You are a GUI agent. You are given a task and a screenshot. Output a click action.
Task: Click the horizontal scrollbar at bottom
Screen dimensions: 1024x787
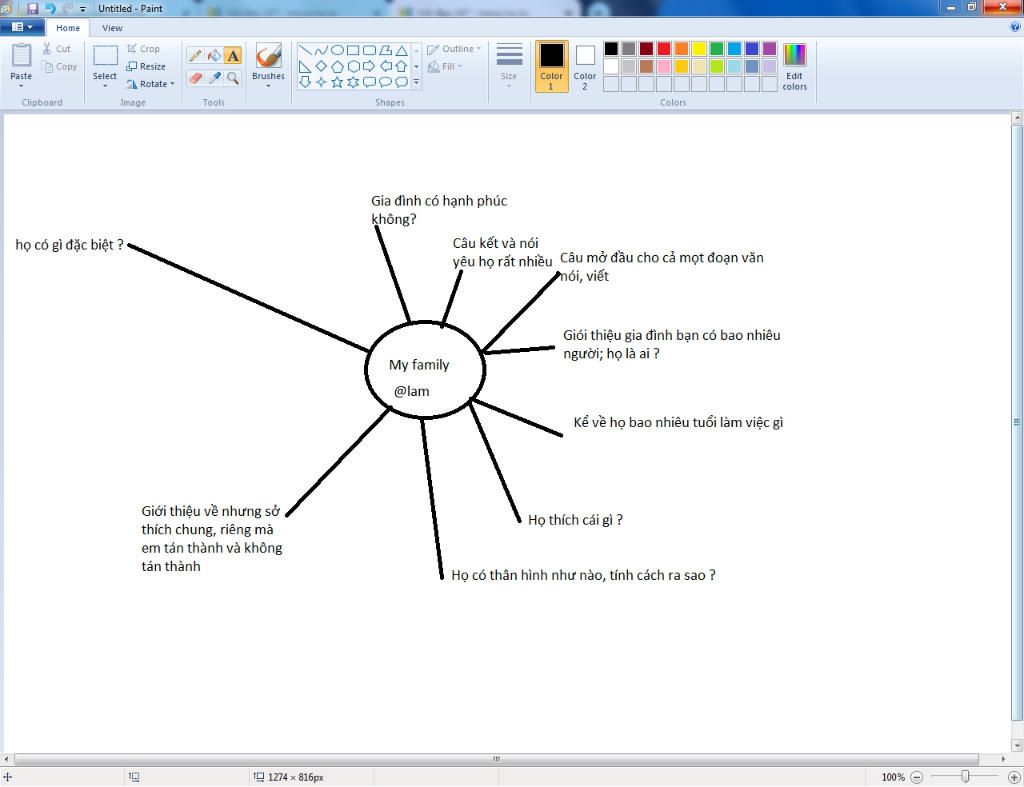pos(496,758)
